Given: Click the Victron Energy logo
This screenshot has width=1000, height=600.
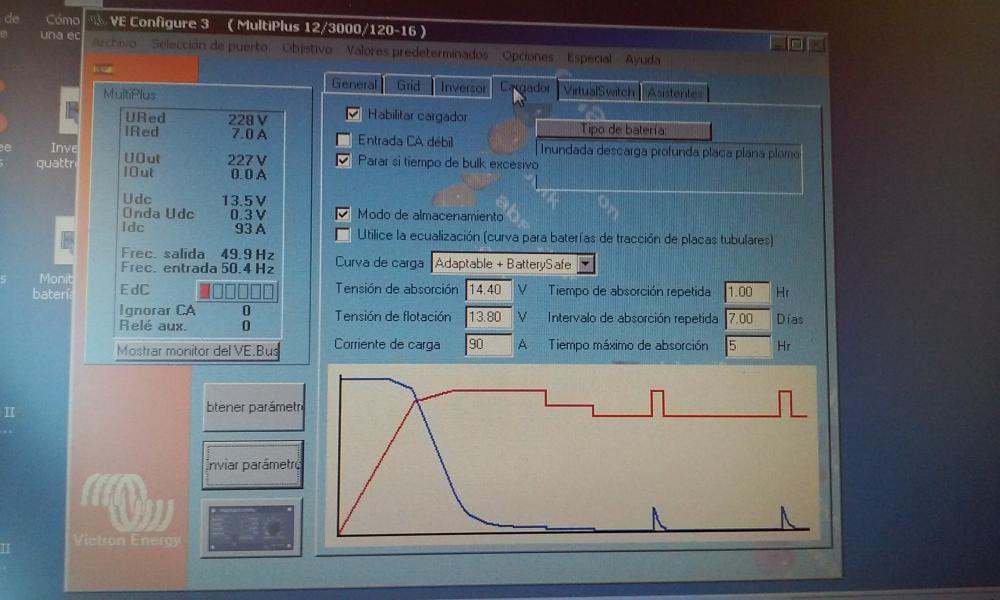Looking at the screenshot, I should click(x=128, y=510).
